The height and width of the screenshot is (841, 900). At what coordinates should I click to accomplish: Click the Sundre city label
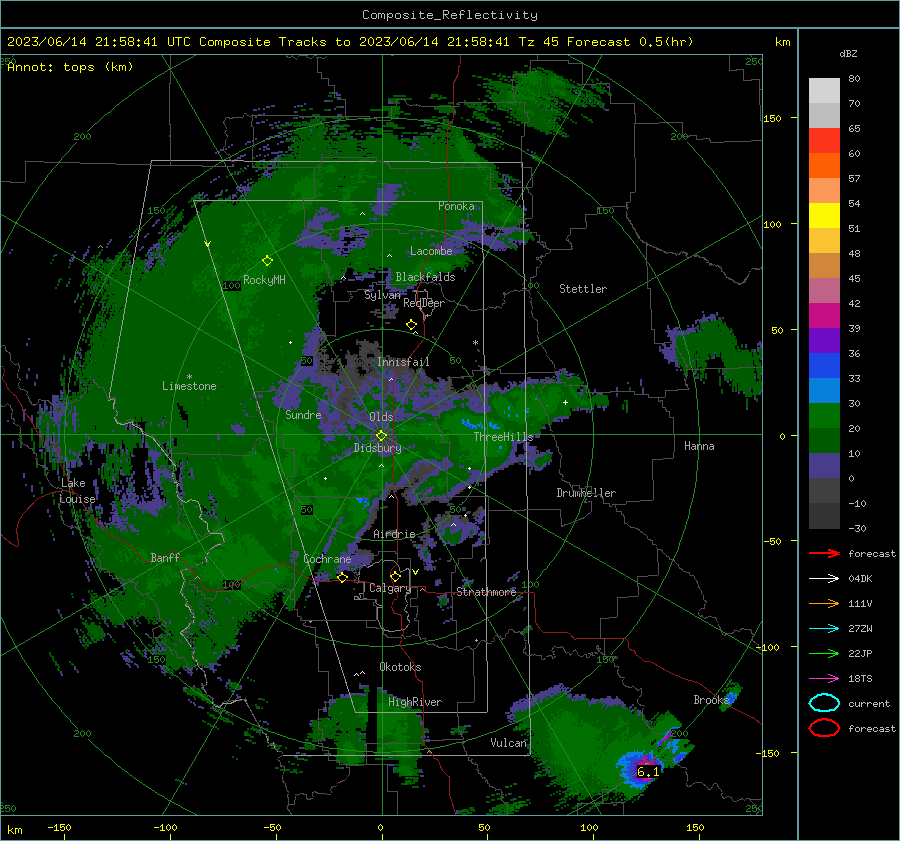coord(303,414)
